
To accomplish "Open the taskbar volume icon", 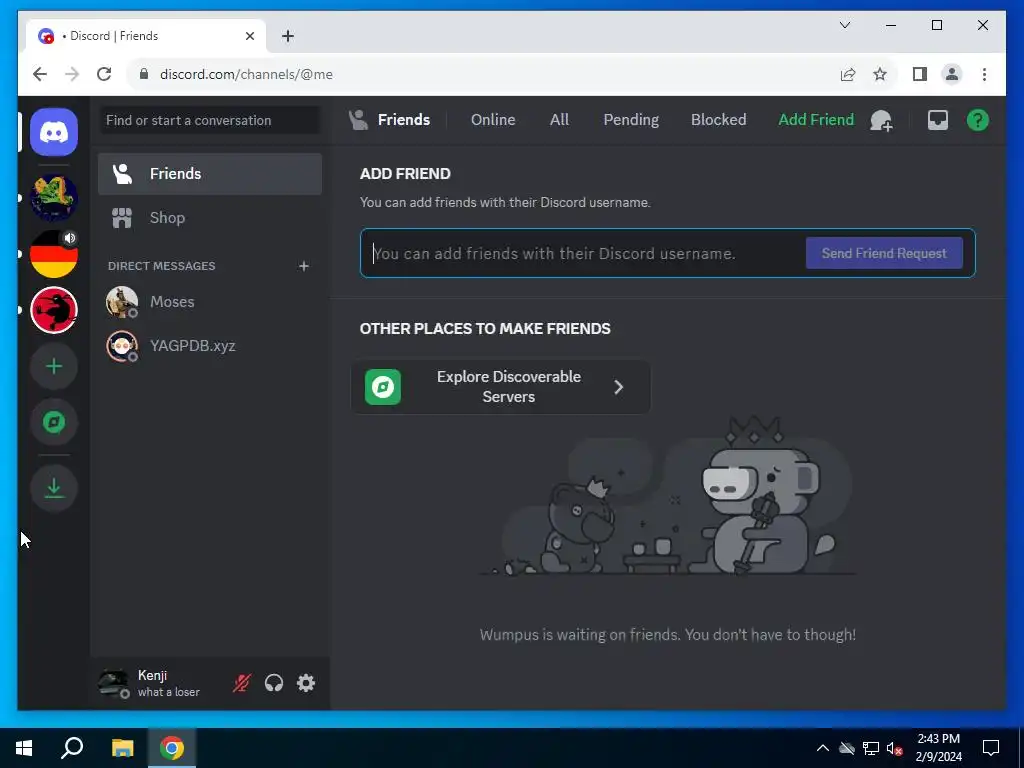I will pos(894,748).
